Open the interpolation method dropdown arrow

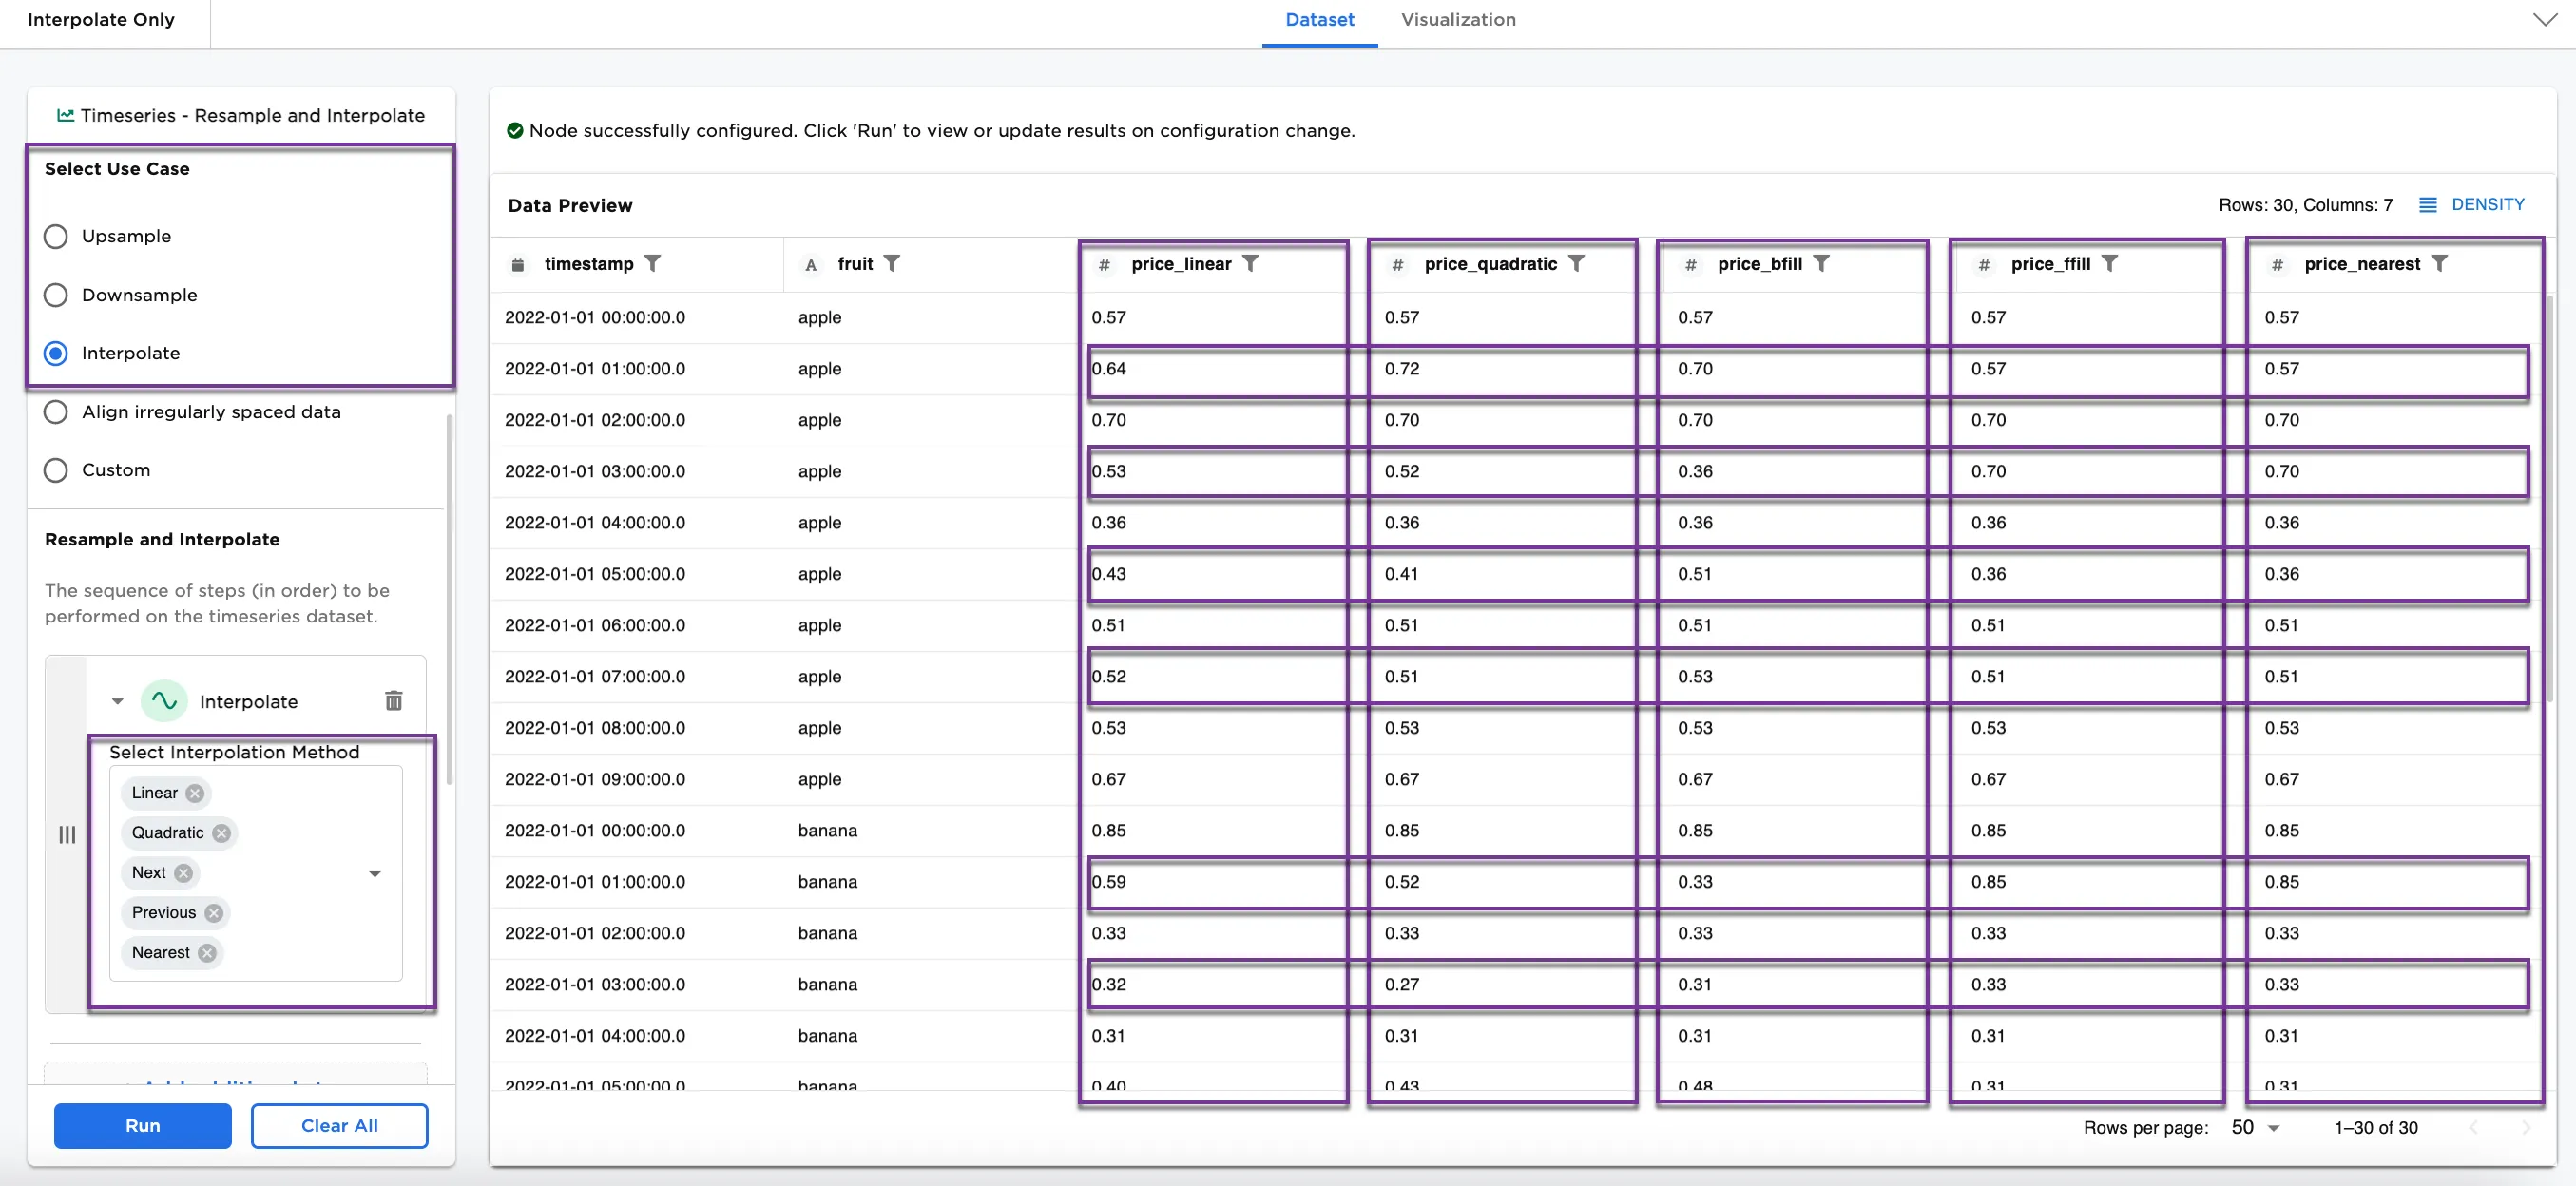375,874
